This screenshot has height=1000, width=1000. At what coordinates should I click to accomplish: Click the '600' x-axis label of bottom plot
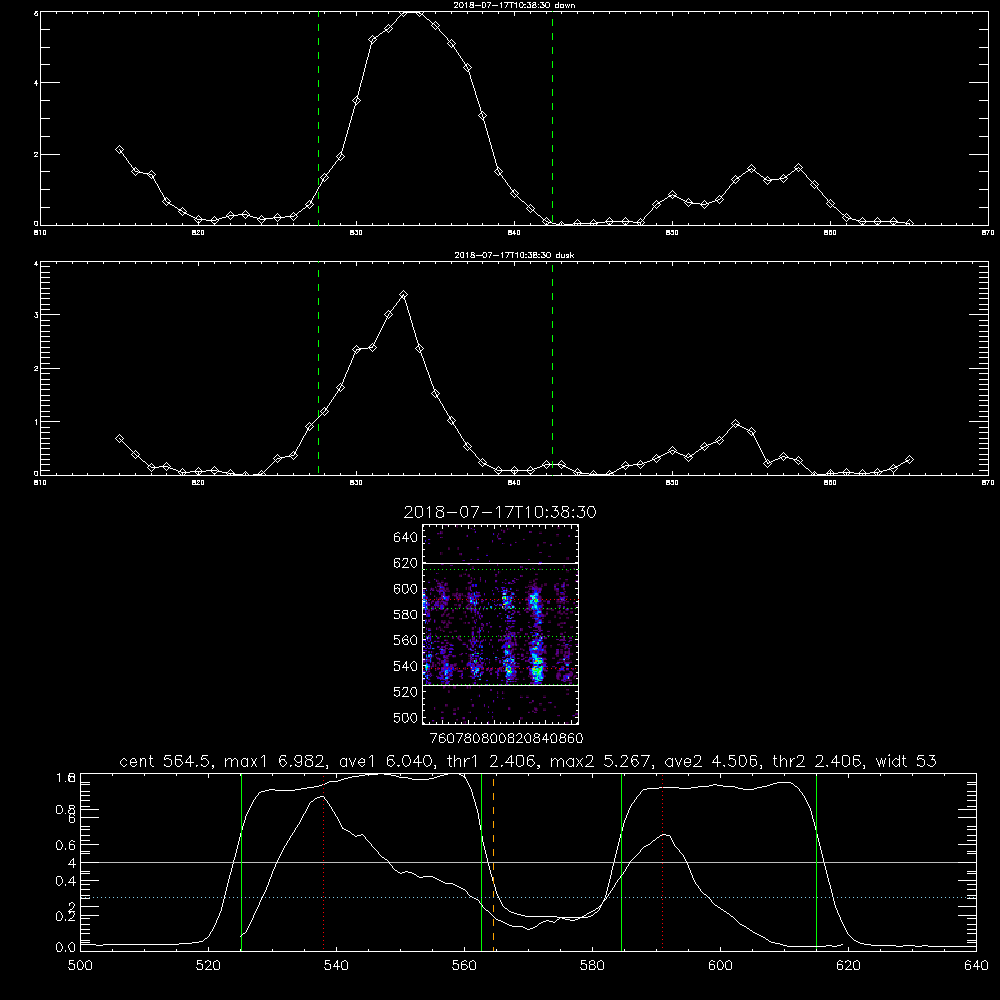pyautogui.click(x=721, y=966)
